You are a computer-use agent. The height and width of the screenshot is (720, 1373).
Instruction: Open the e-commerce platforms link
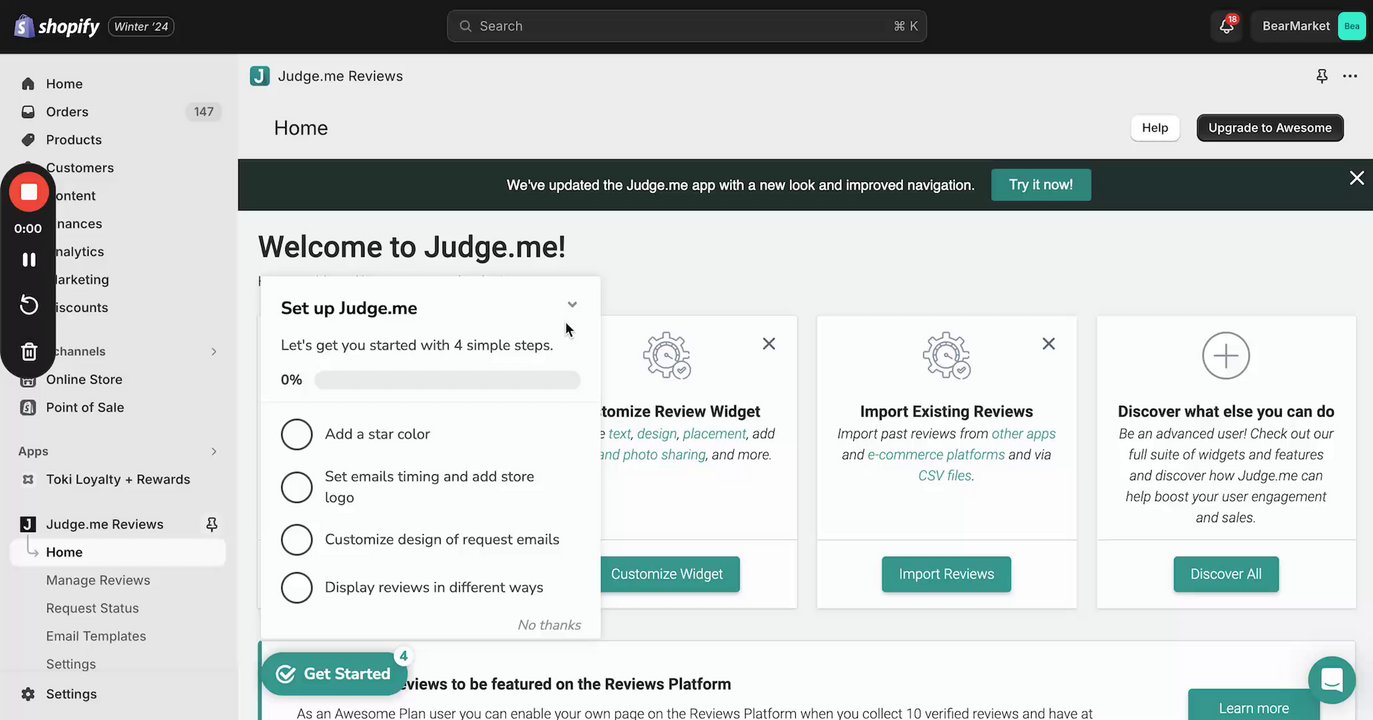point(936,455)
